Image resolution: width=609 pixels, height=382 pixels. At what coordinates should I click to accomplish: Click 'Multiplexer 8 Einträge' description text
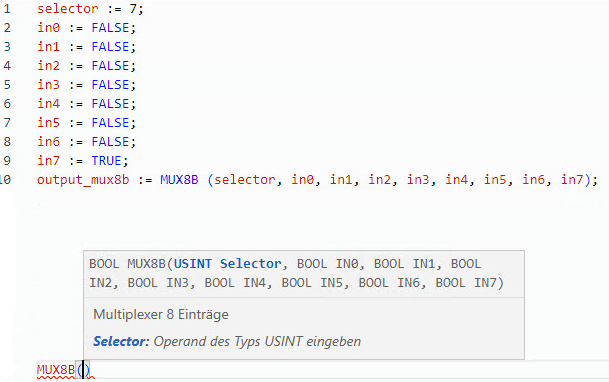(161, 314)
